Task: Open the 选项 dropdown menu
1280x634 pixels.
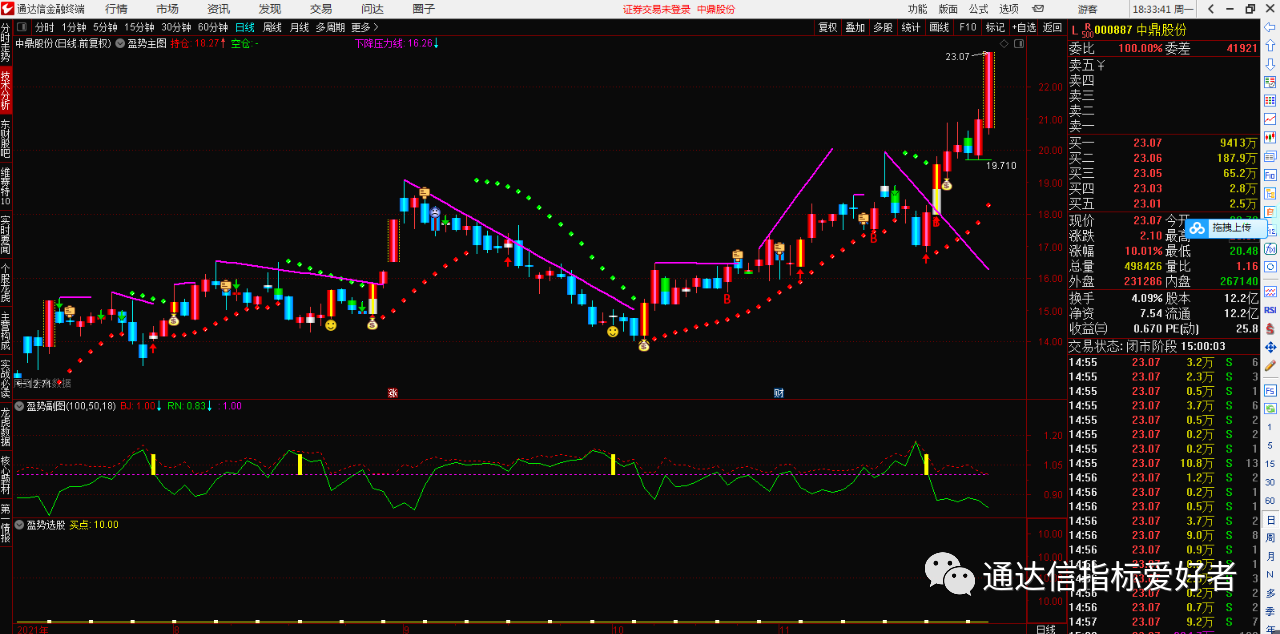Action: click(x=1009, y=8)
